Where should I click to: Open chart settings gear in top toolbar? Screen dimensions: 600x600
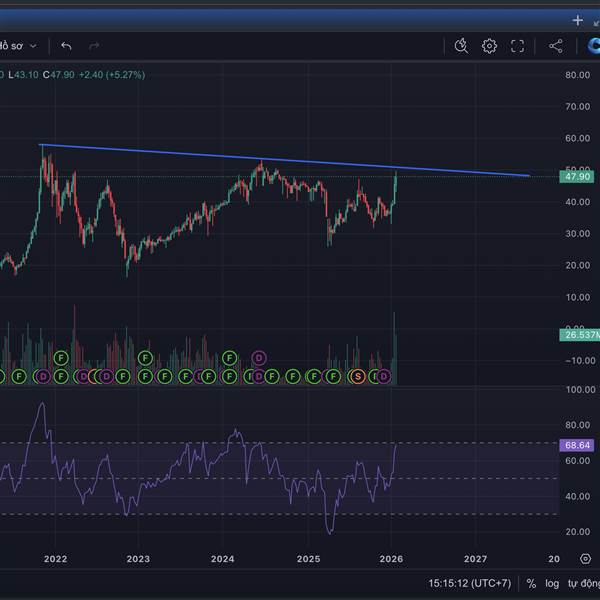click(489, 46)
